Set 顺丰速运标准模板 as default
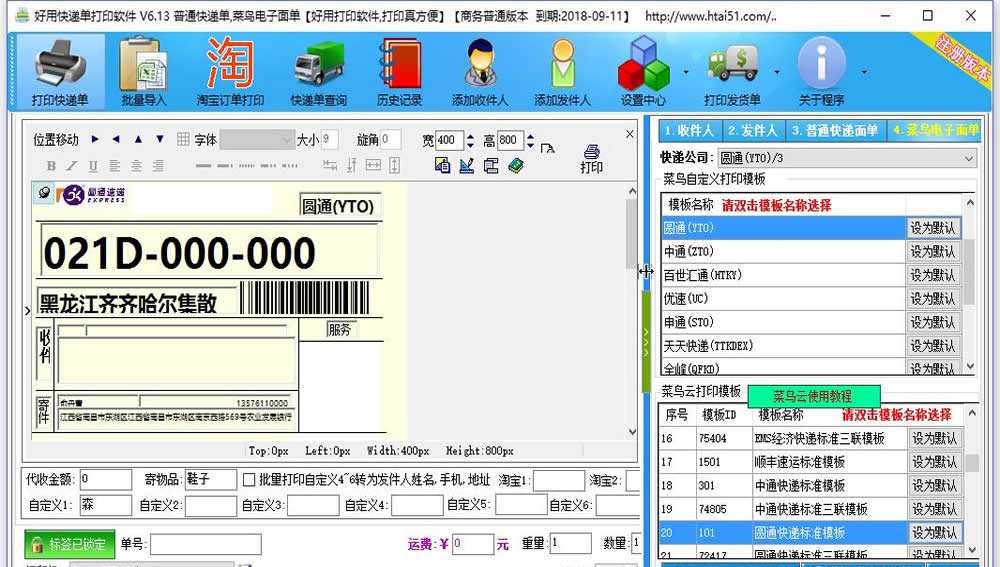The width and height of the screenshot is (1000, 567). (x=934, y=462)
